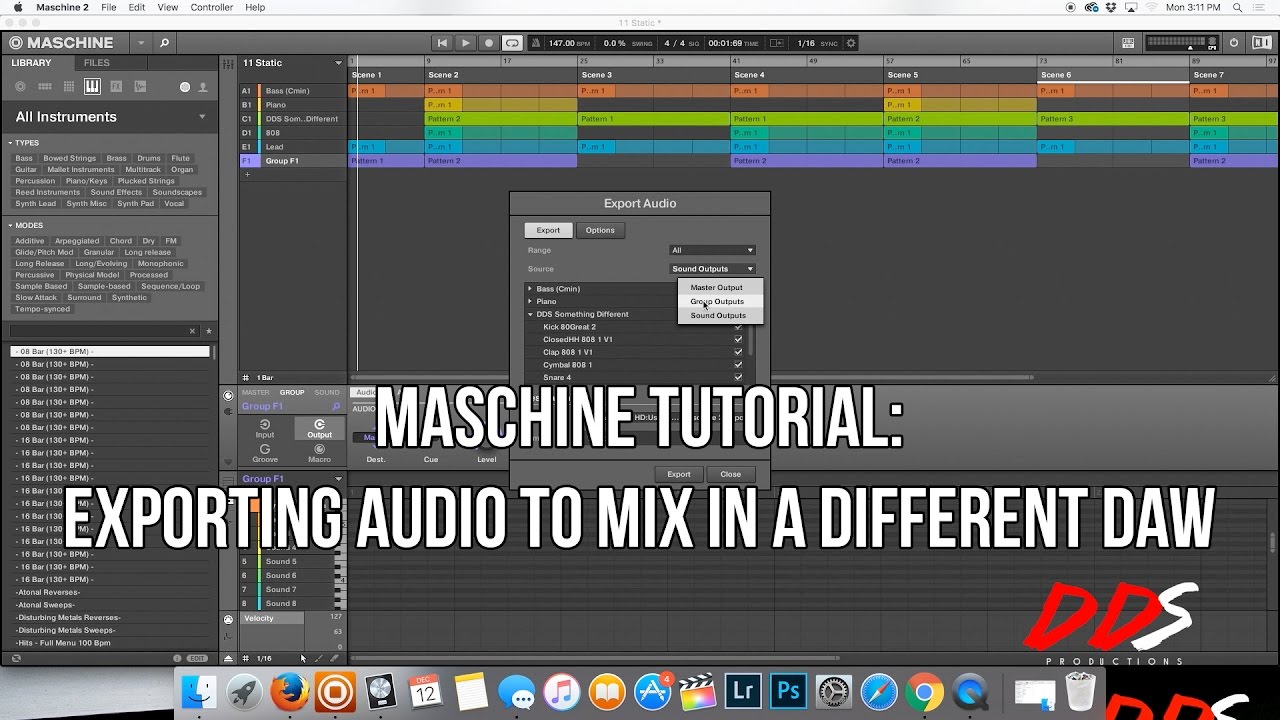Add a new group with plus icon
Viewport: 1280px width, 720px height.
click(x=247, y=175)
